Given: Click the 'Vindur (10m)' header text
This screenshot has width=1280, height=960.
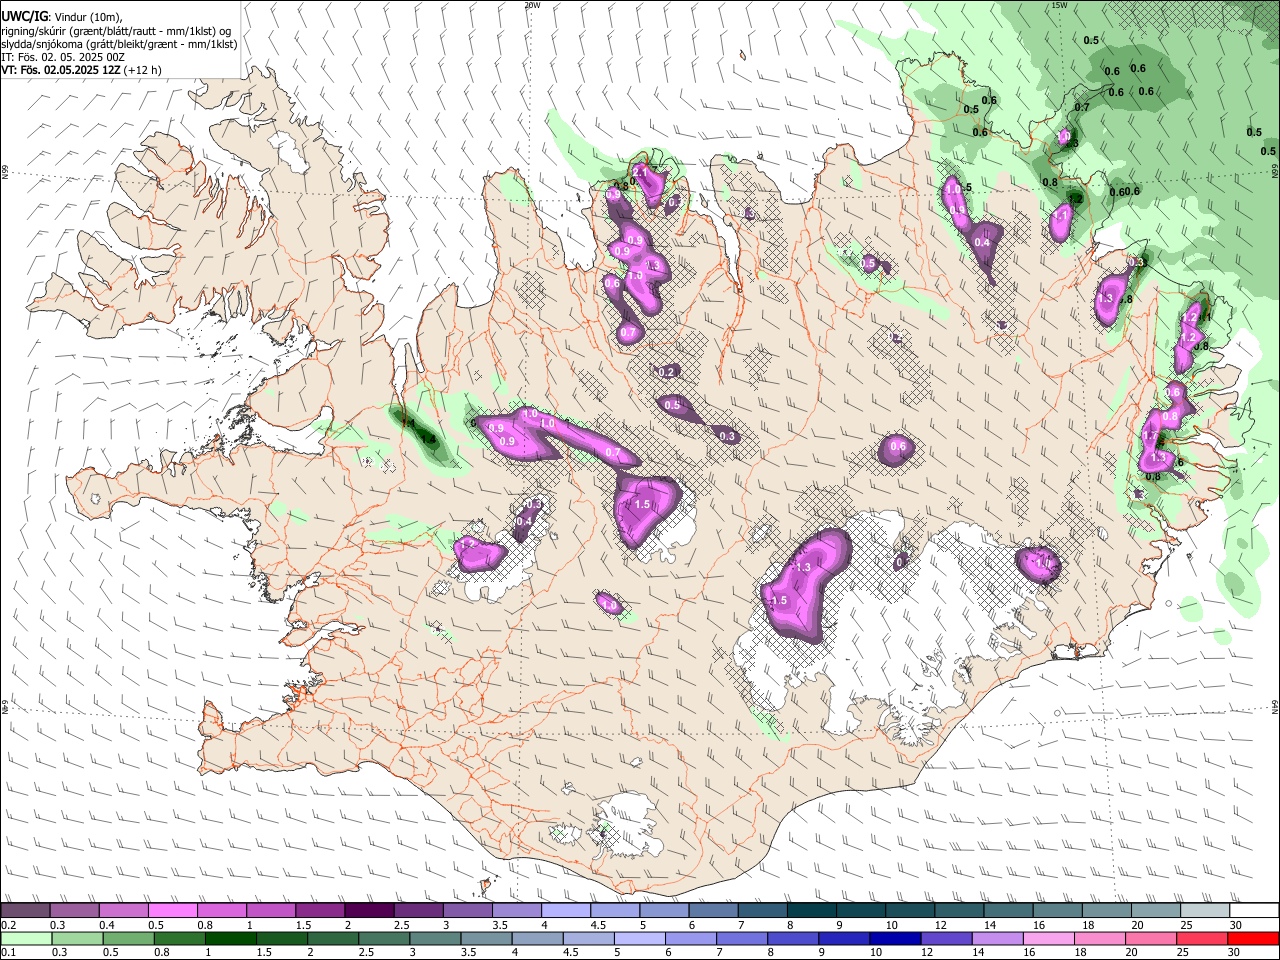Looking at the screenshot, I should click(x=88, y=16).
